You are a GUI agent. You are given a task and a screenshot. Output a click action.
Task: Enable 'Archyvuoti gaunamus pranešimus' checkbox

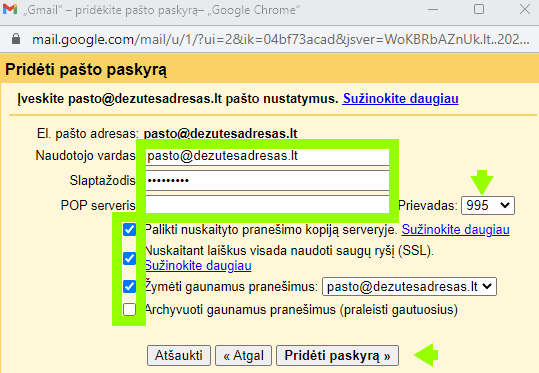(x=129, y=309)
